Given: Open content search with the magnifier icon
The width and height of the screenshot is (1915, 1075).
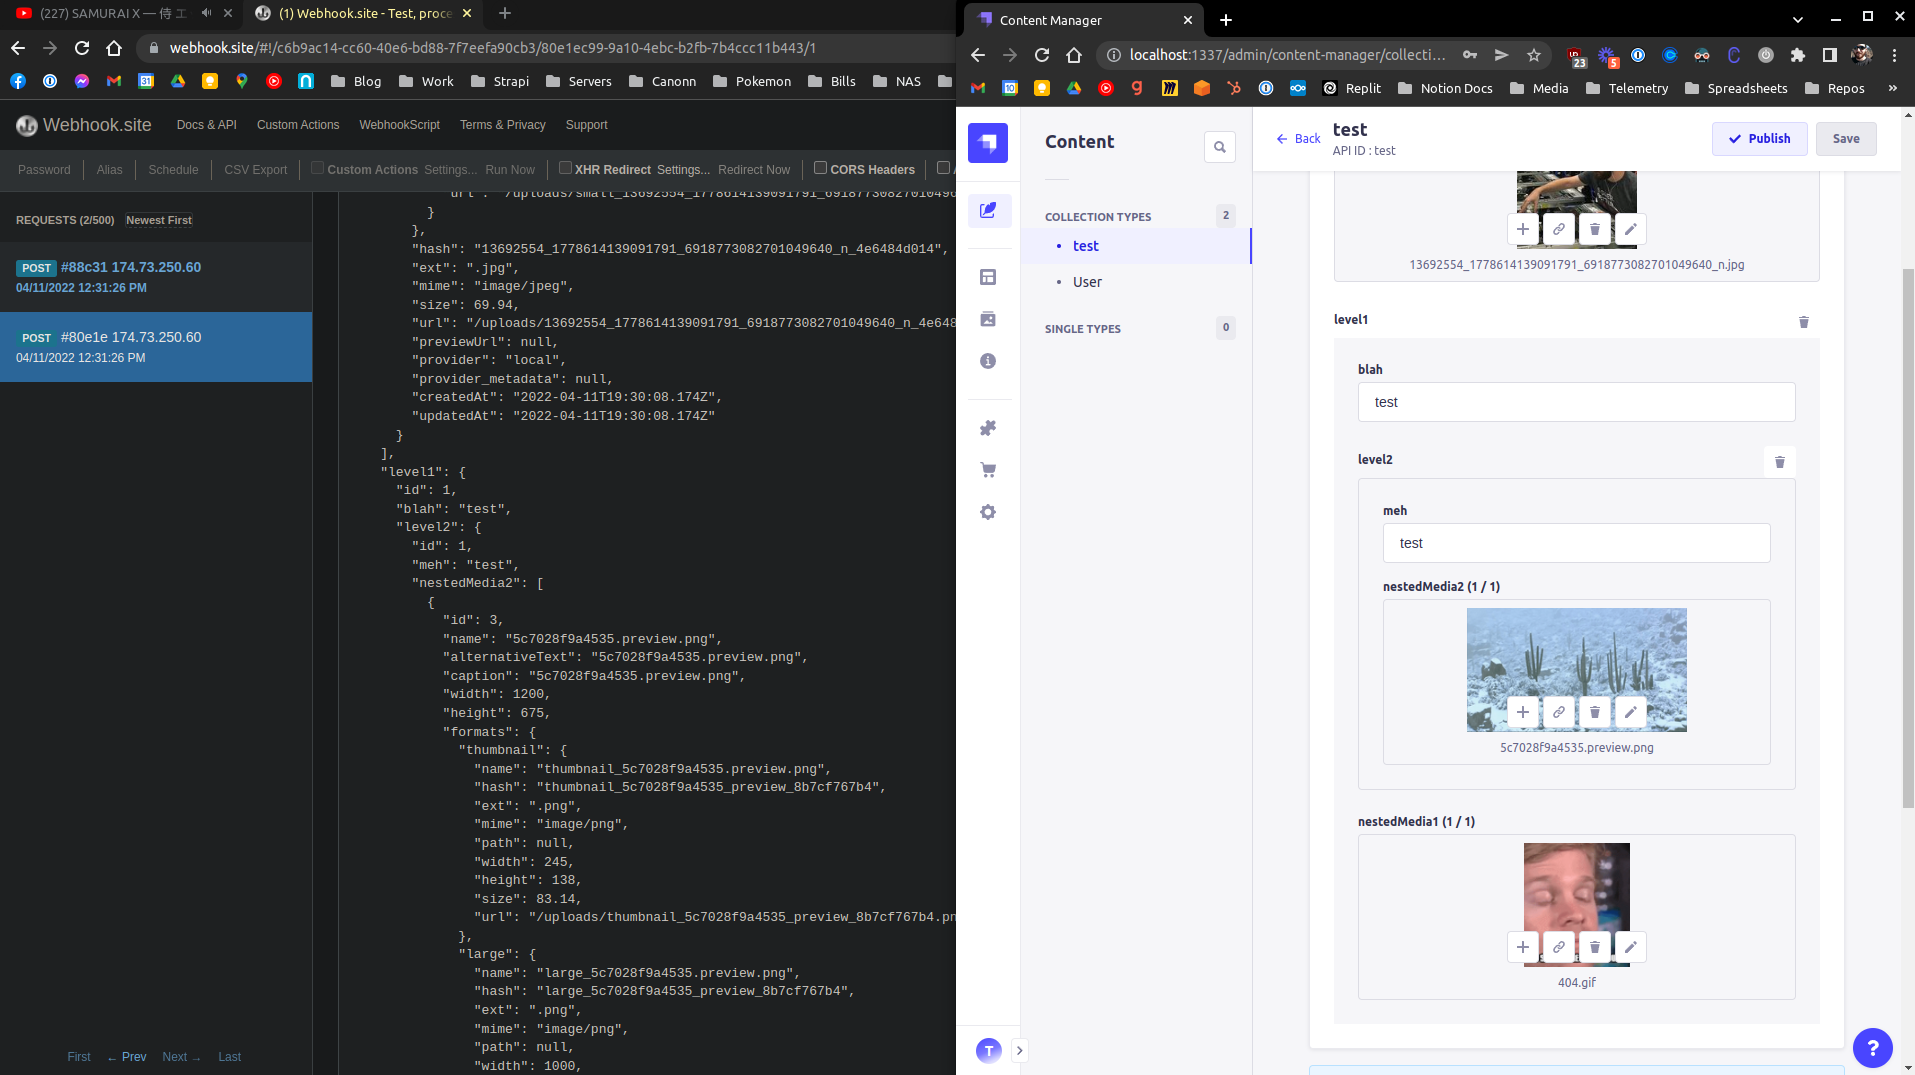Looking at the screenshot, I should pos(1219,146).
